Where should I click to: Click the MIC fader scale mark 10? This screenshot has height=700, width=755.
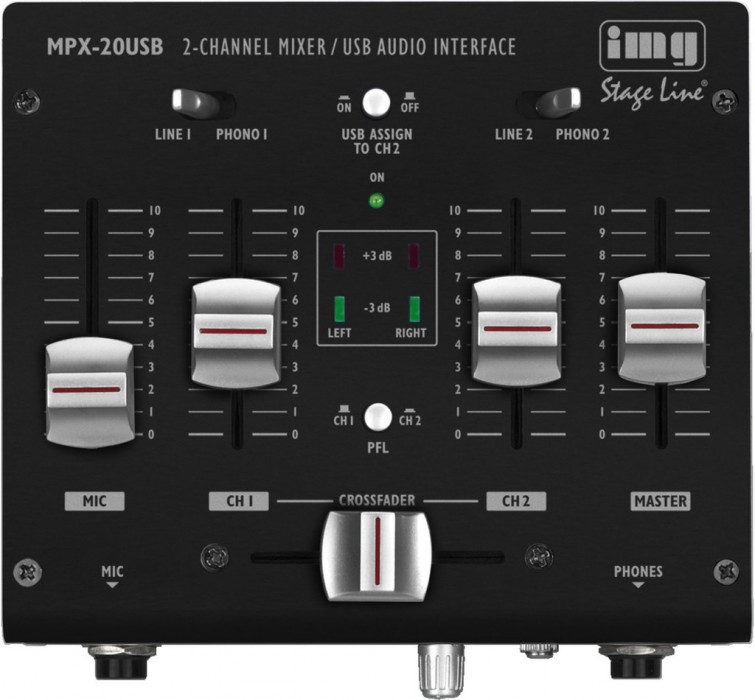click(155, 210)
